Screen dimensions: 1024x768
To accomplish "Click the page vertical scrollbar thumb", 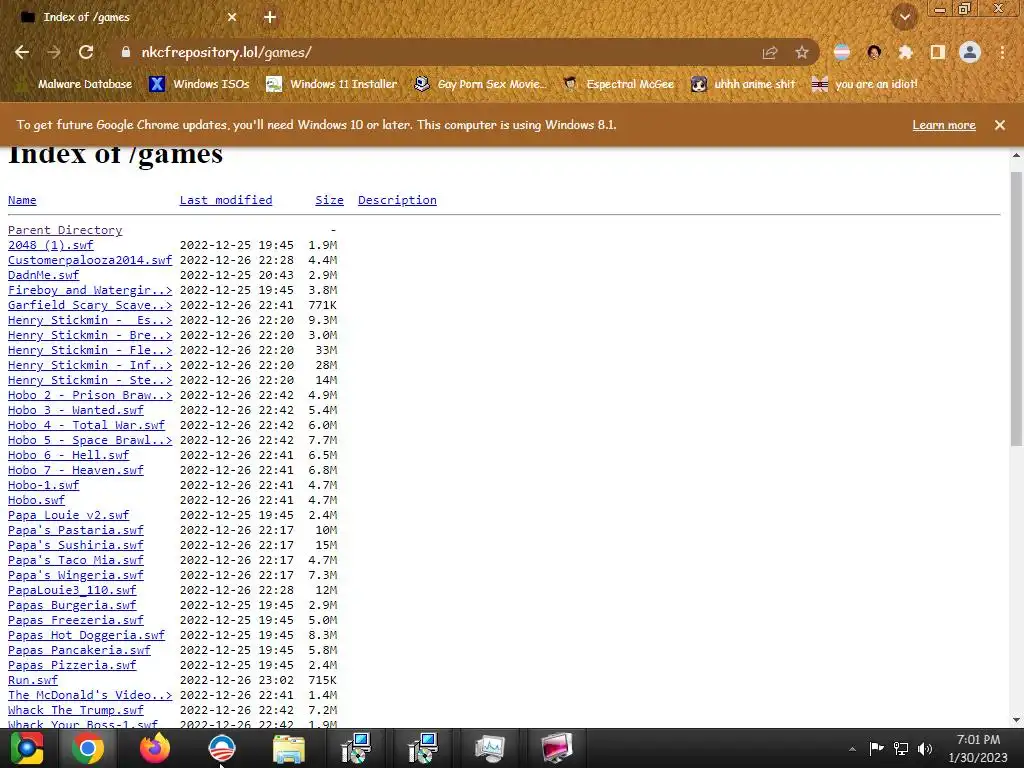I will (1016, 309).
